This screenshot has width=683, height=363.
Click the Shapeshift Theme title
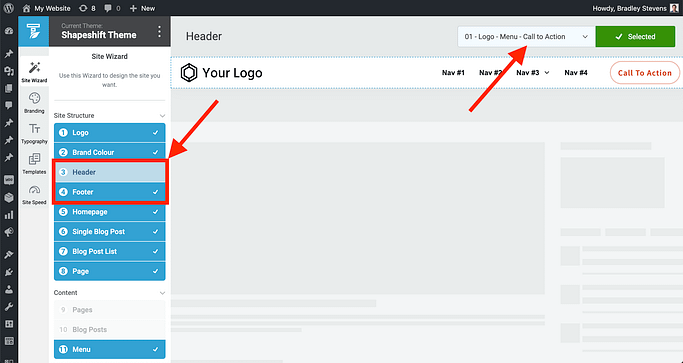click(x=99, y=35)
